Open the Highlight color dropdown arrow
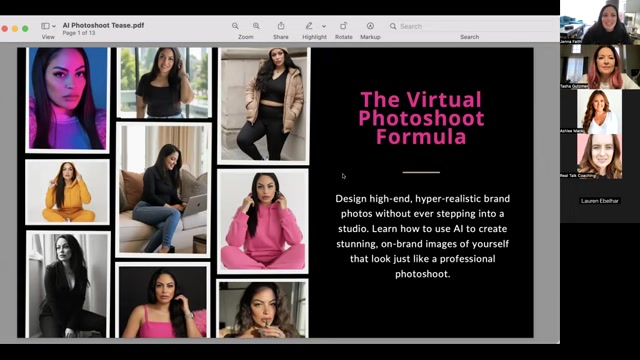 (324, 26)
